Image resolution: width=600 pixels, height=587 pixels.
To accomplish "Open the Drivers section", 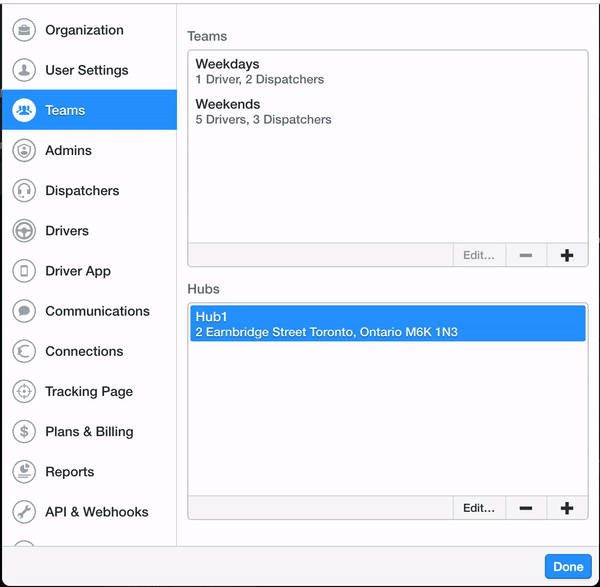I will [90, 231].
